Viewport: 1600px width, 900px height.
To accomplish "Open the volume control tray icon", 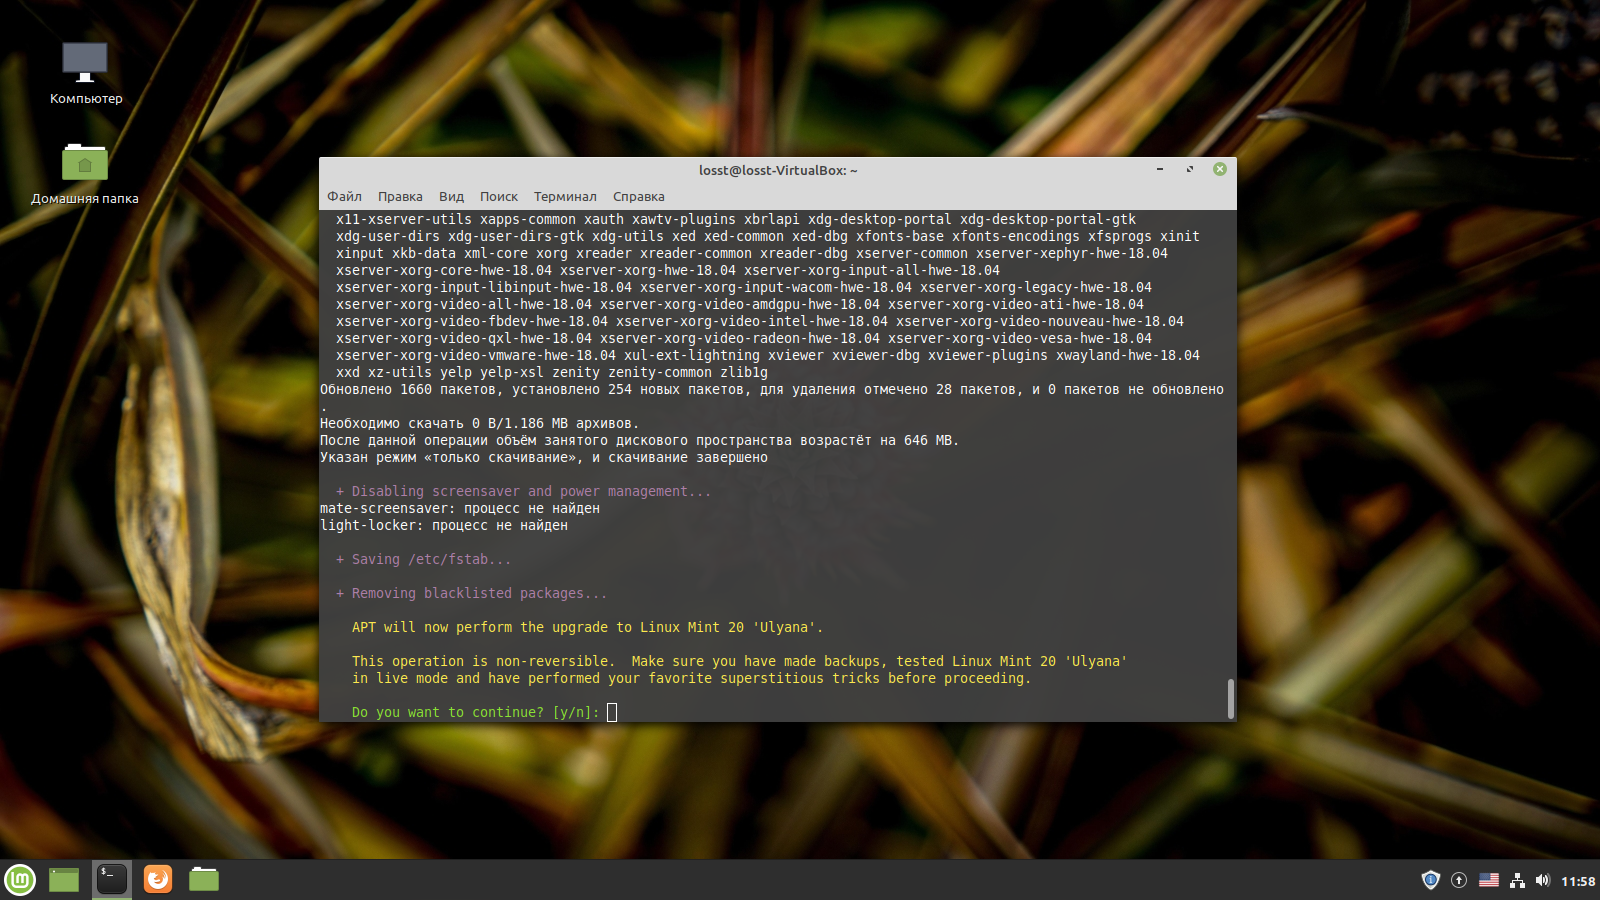I will pos(1543,880).
